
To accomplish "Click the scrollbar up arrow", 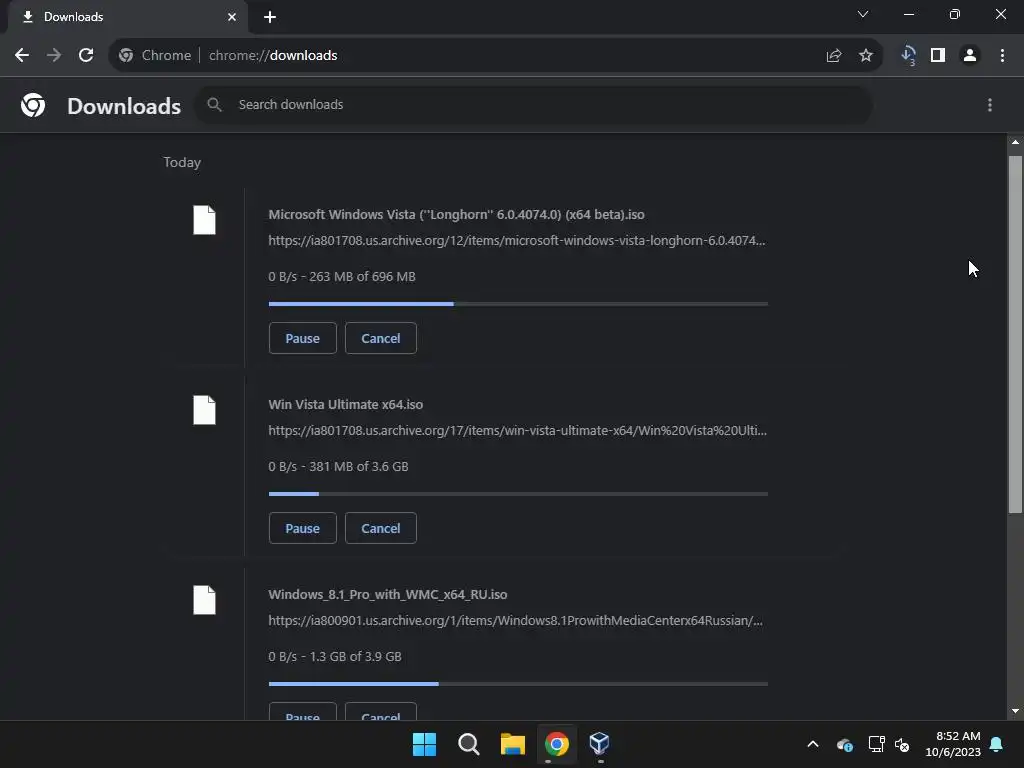I will pyautogui.click(x=1015, y=142).
